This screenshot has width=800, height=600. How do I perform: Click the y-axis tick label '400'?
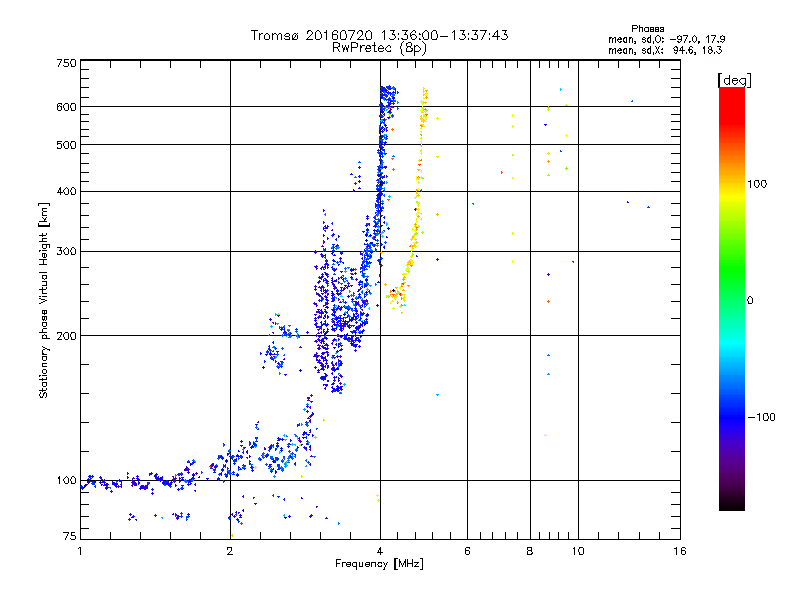[66, 191]
